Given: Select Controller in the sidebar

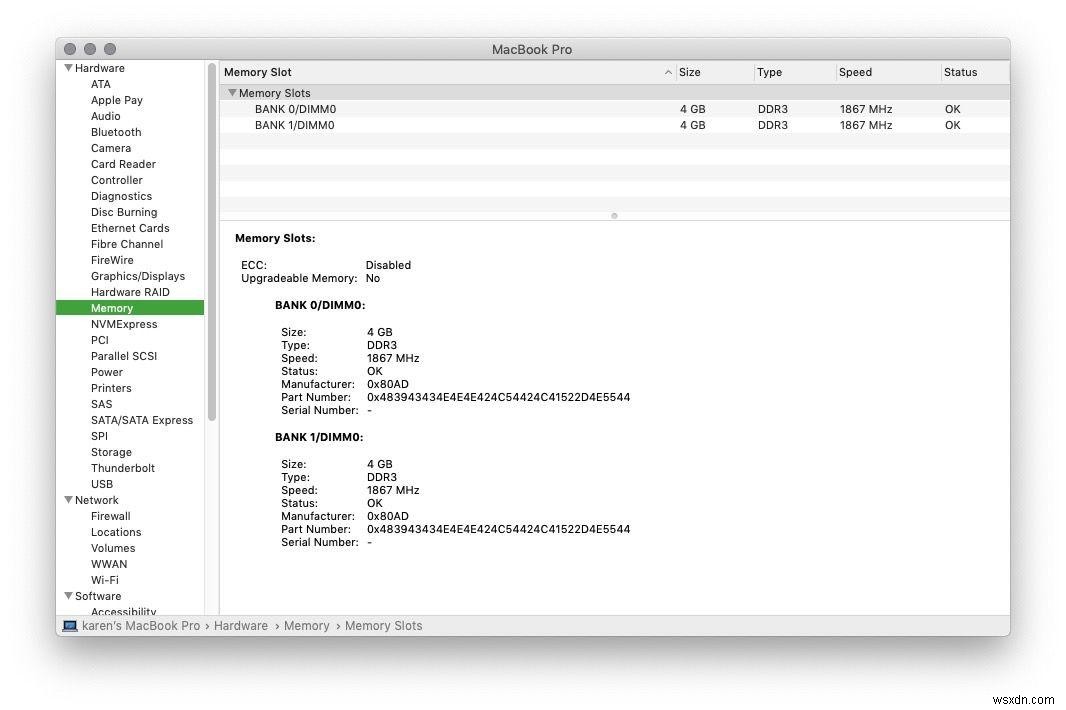Looking at the screenshot, I should (x=117, y=180).
